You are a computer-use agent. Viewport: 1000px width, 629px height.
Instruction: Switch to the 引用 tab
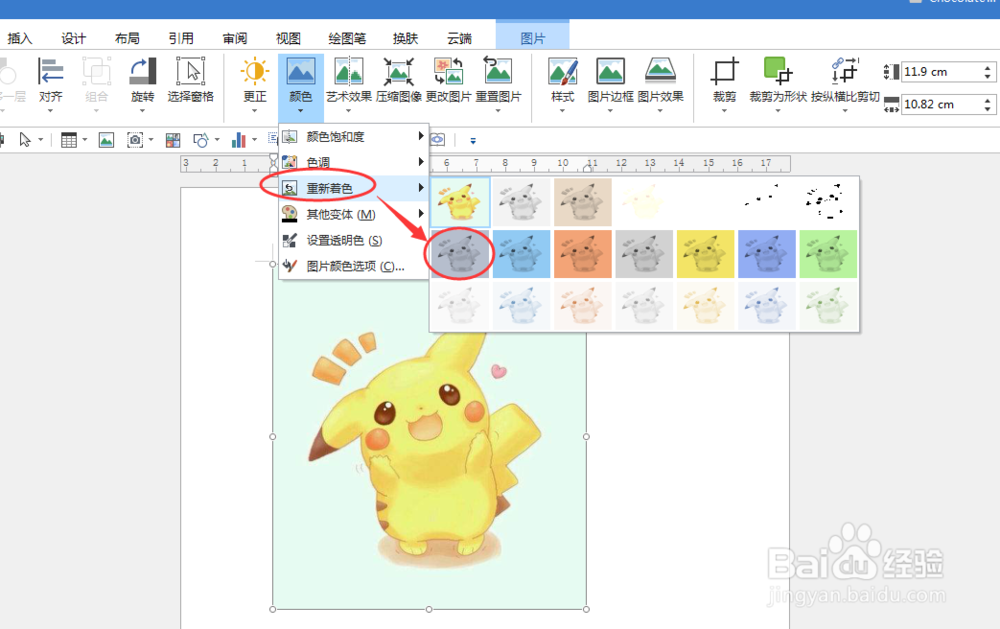(181, 38)
